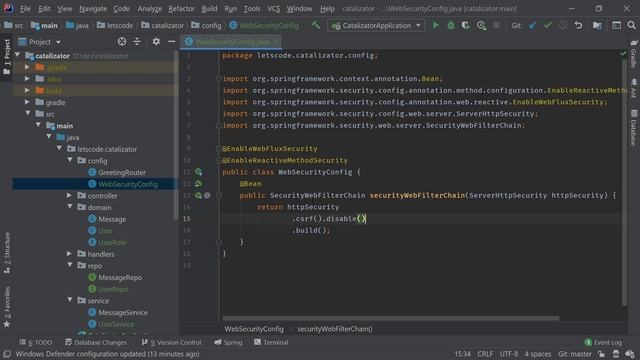This screenshot has height=360, width=640.
Task: Open the Analyze menu
Action: [149, 9]
